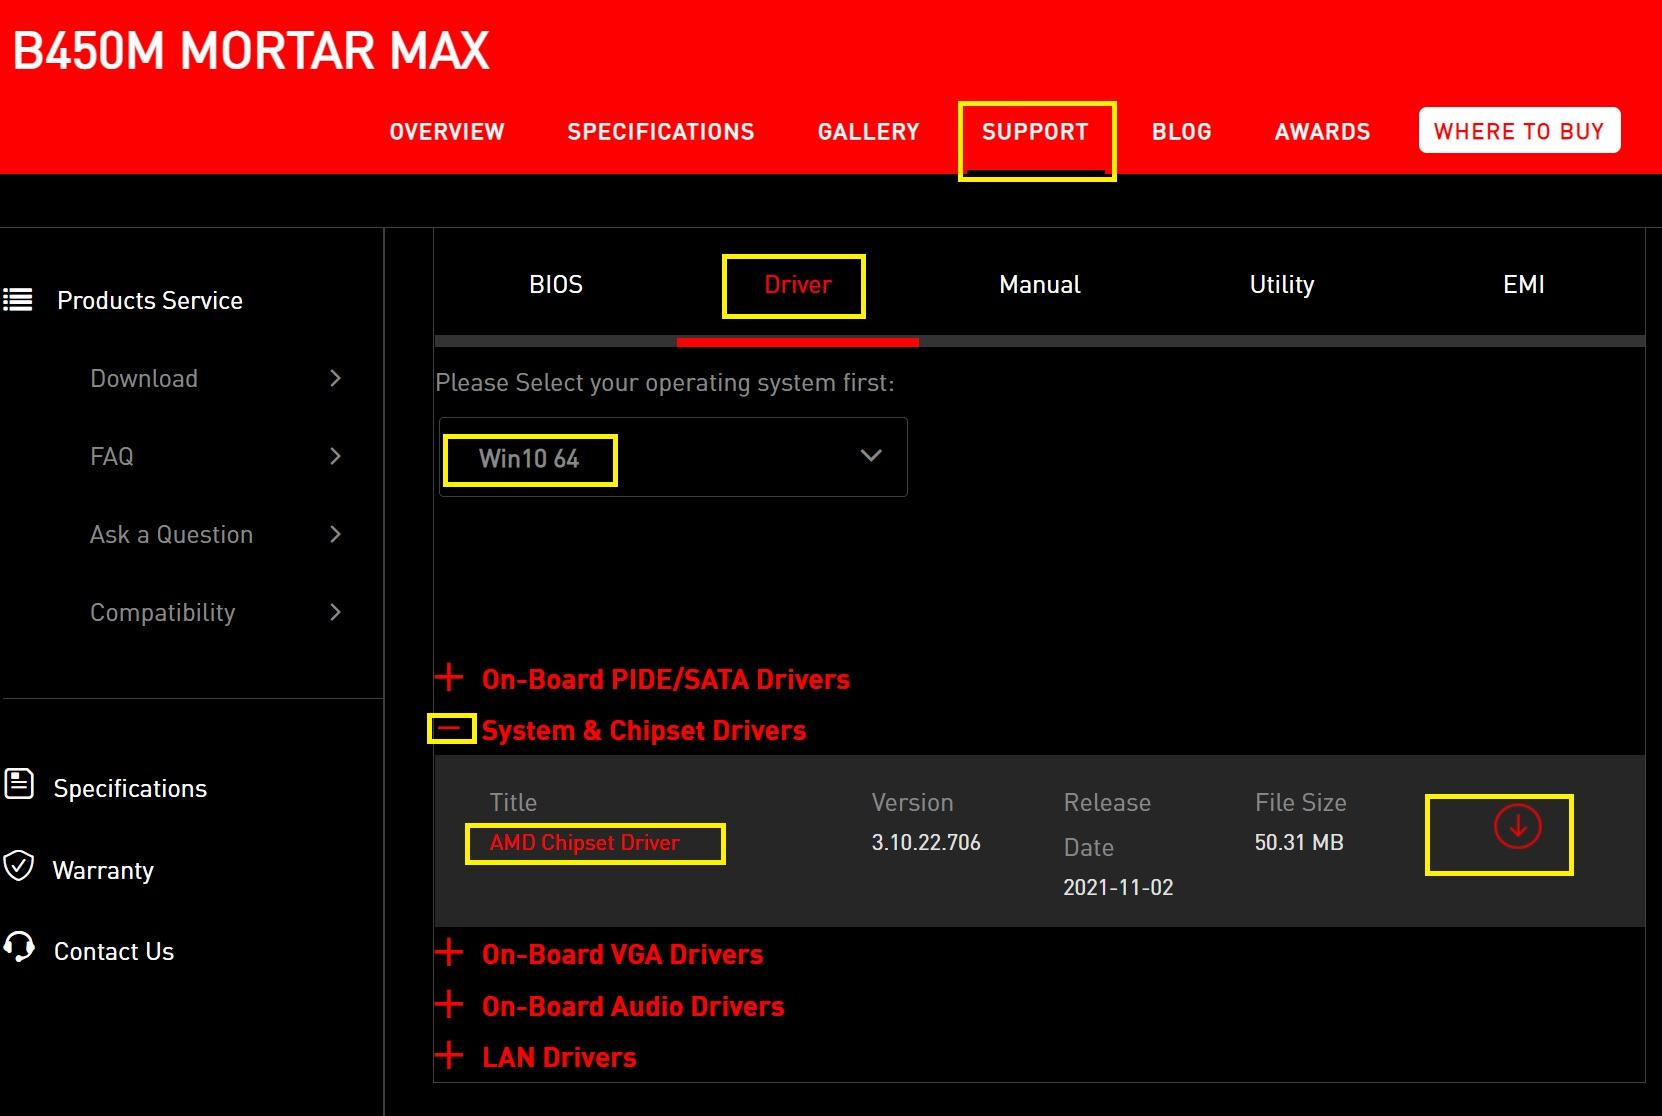This screenshot has height=1116, width=1662.
Task: Open the SUPPORT navigation tab
Action: 1035,132
